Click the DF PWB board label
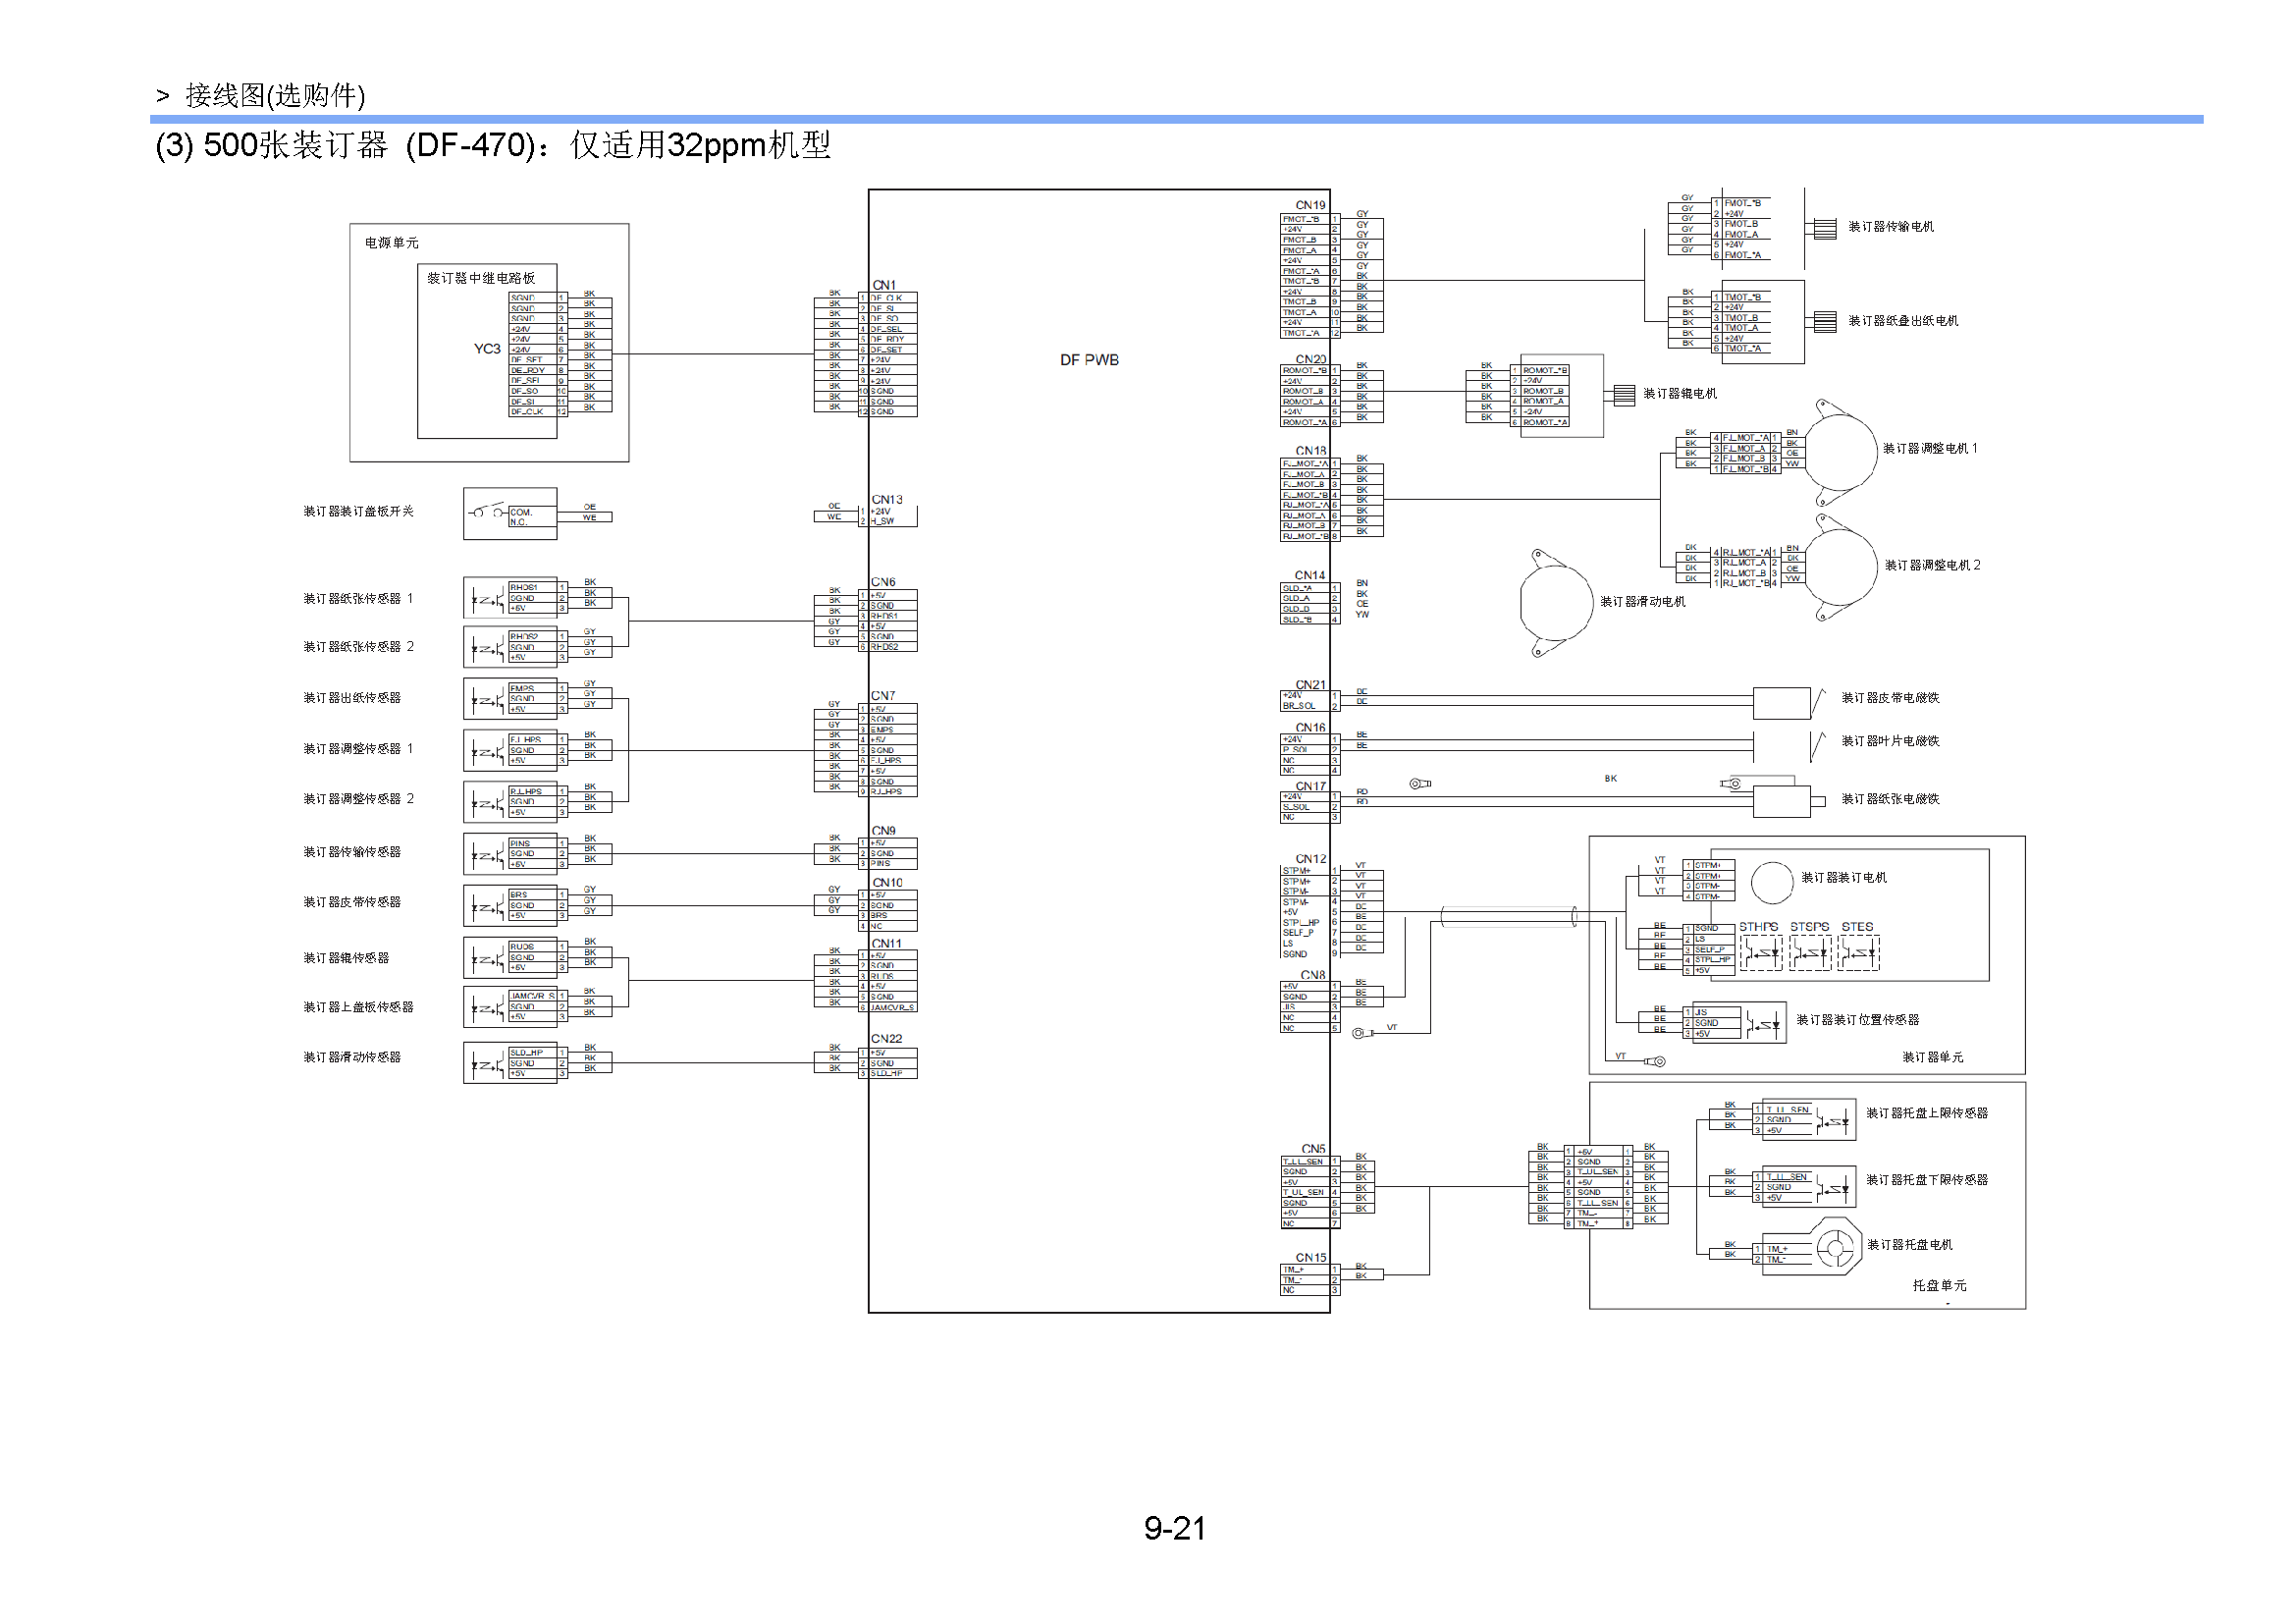2296x1624 pixels. click(x=1089, y=360)
